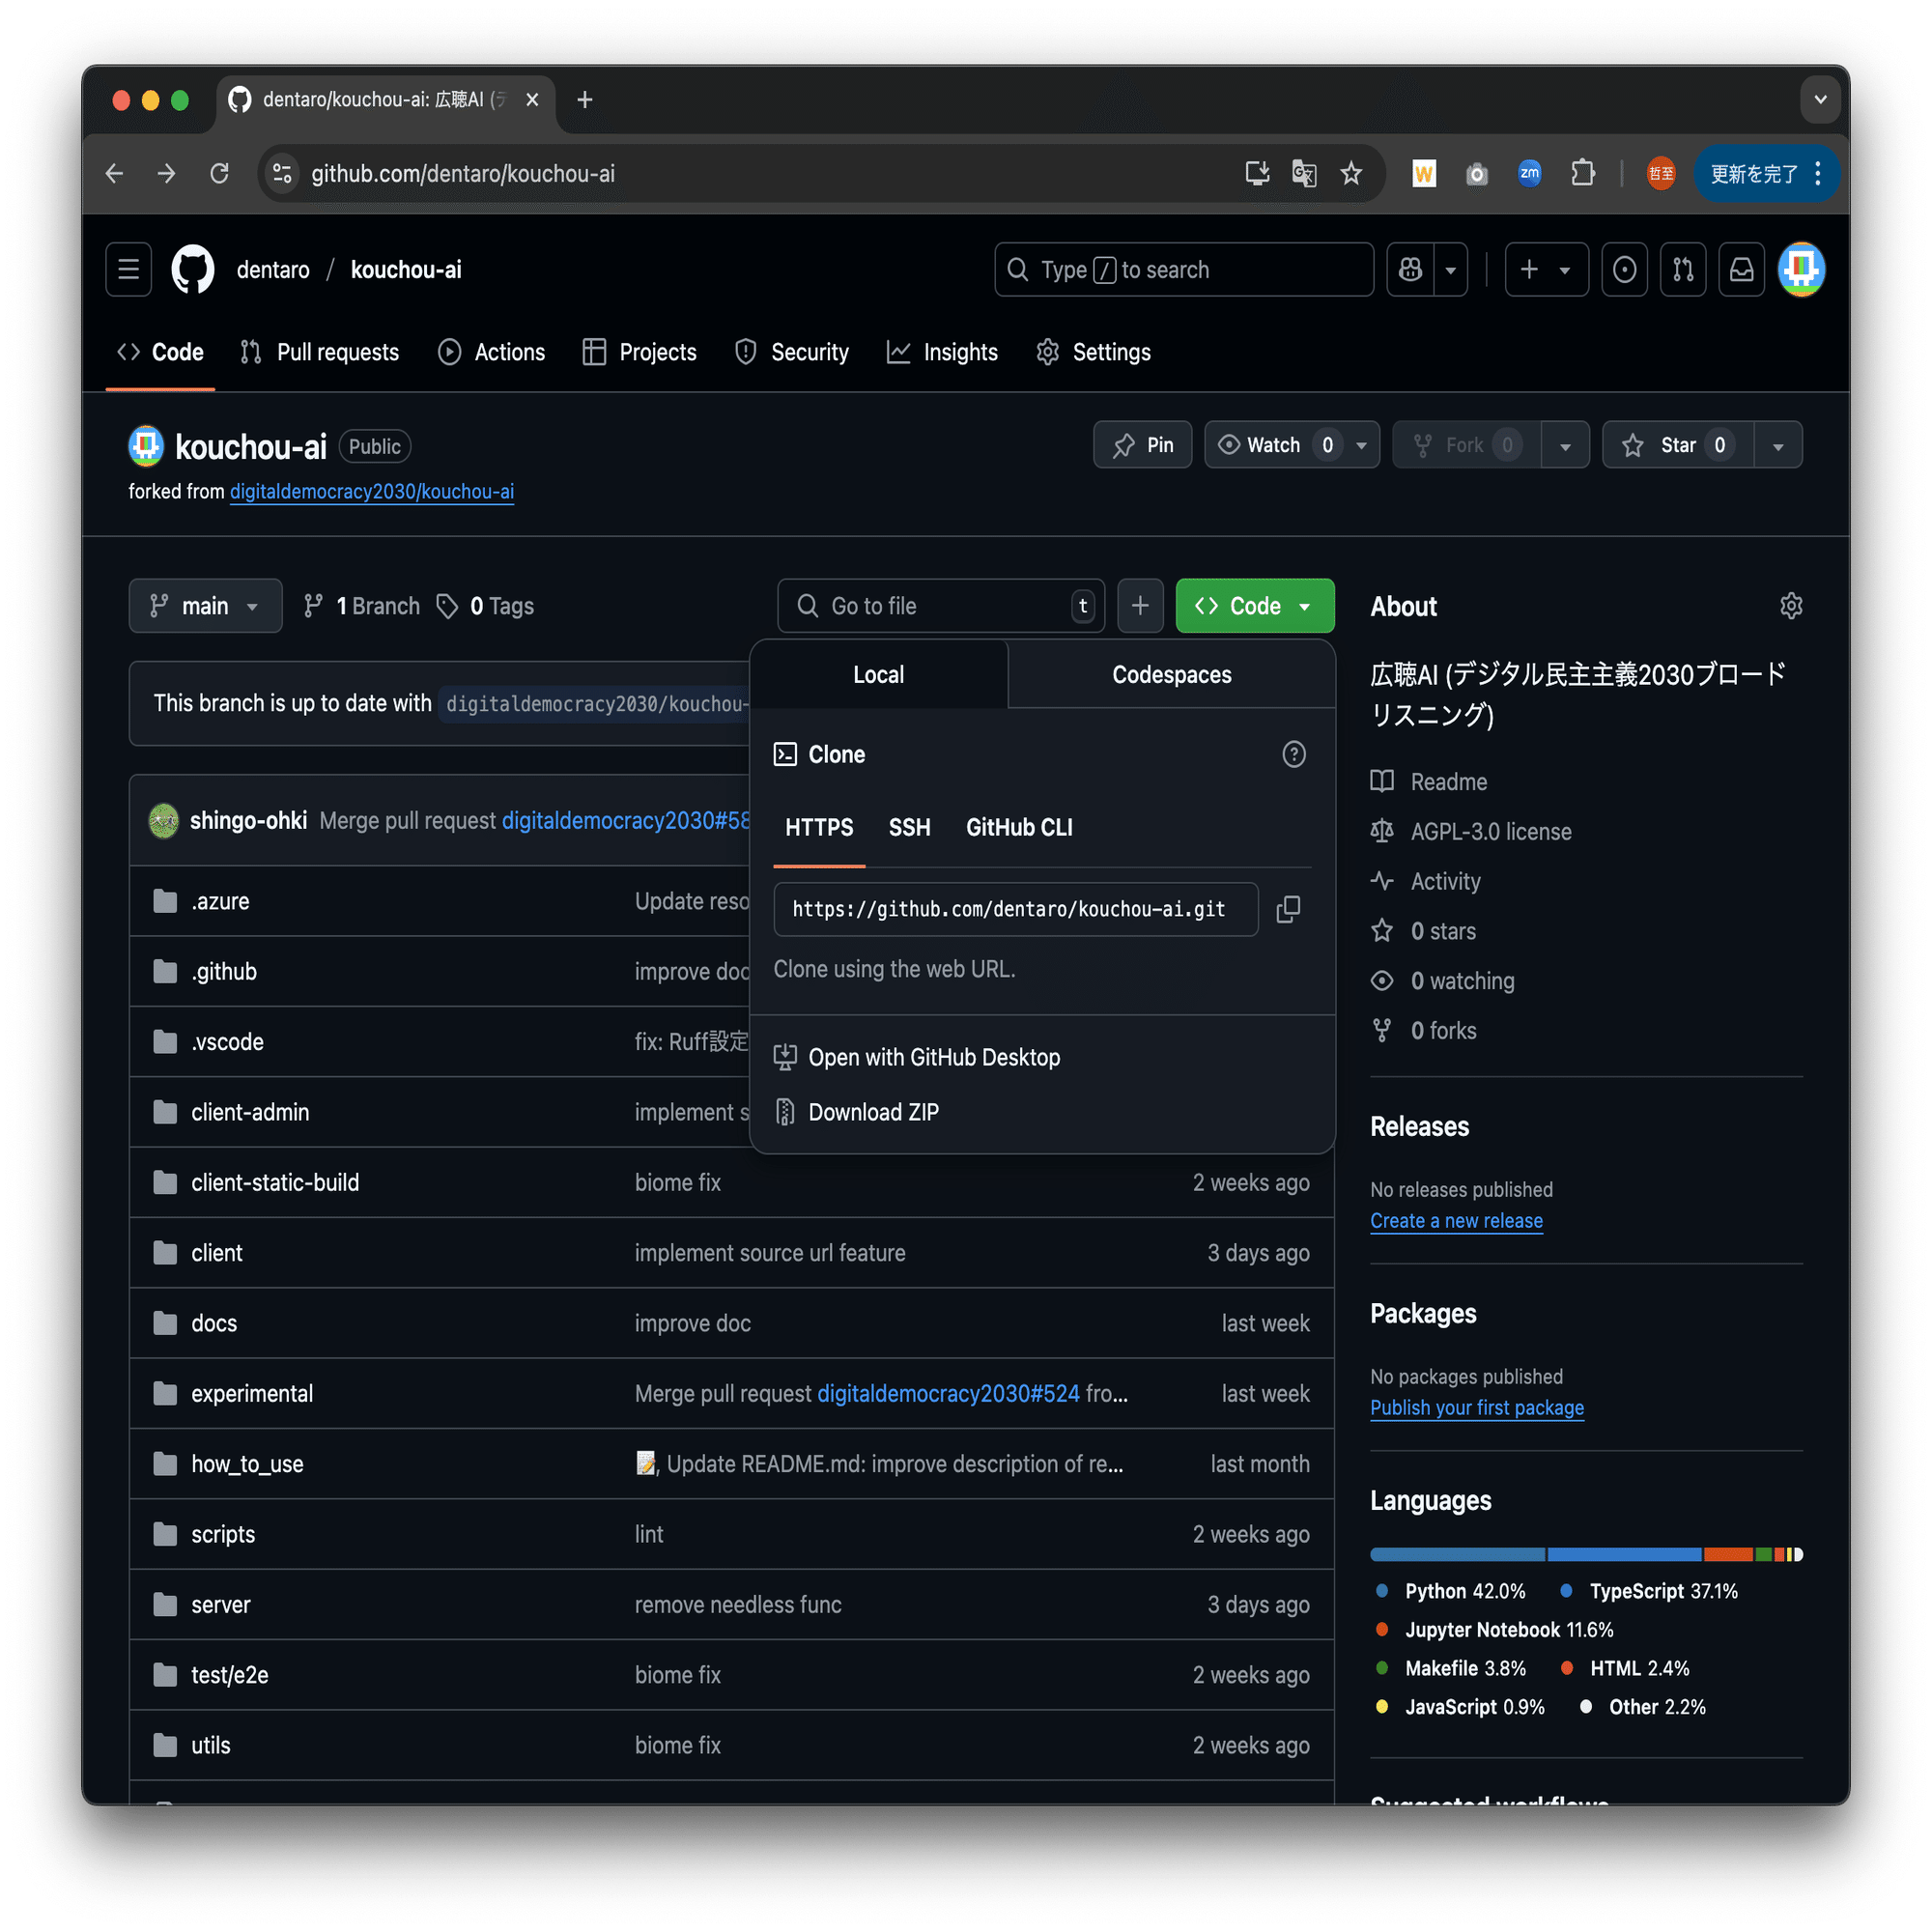The width and height of the screenshot is (1932, 1932).
Task: Open the GitHub Copilot icon in header
Action: coord(1410,269)
